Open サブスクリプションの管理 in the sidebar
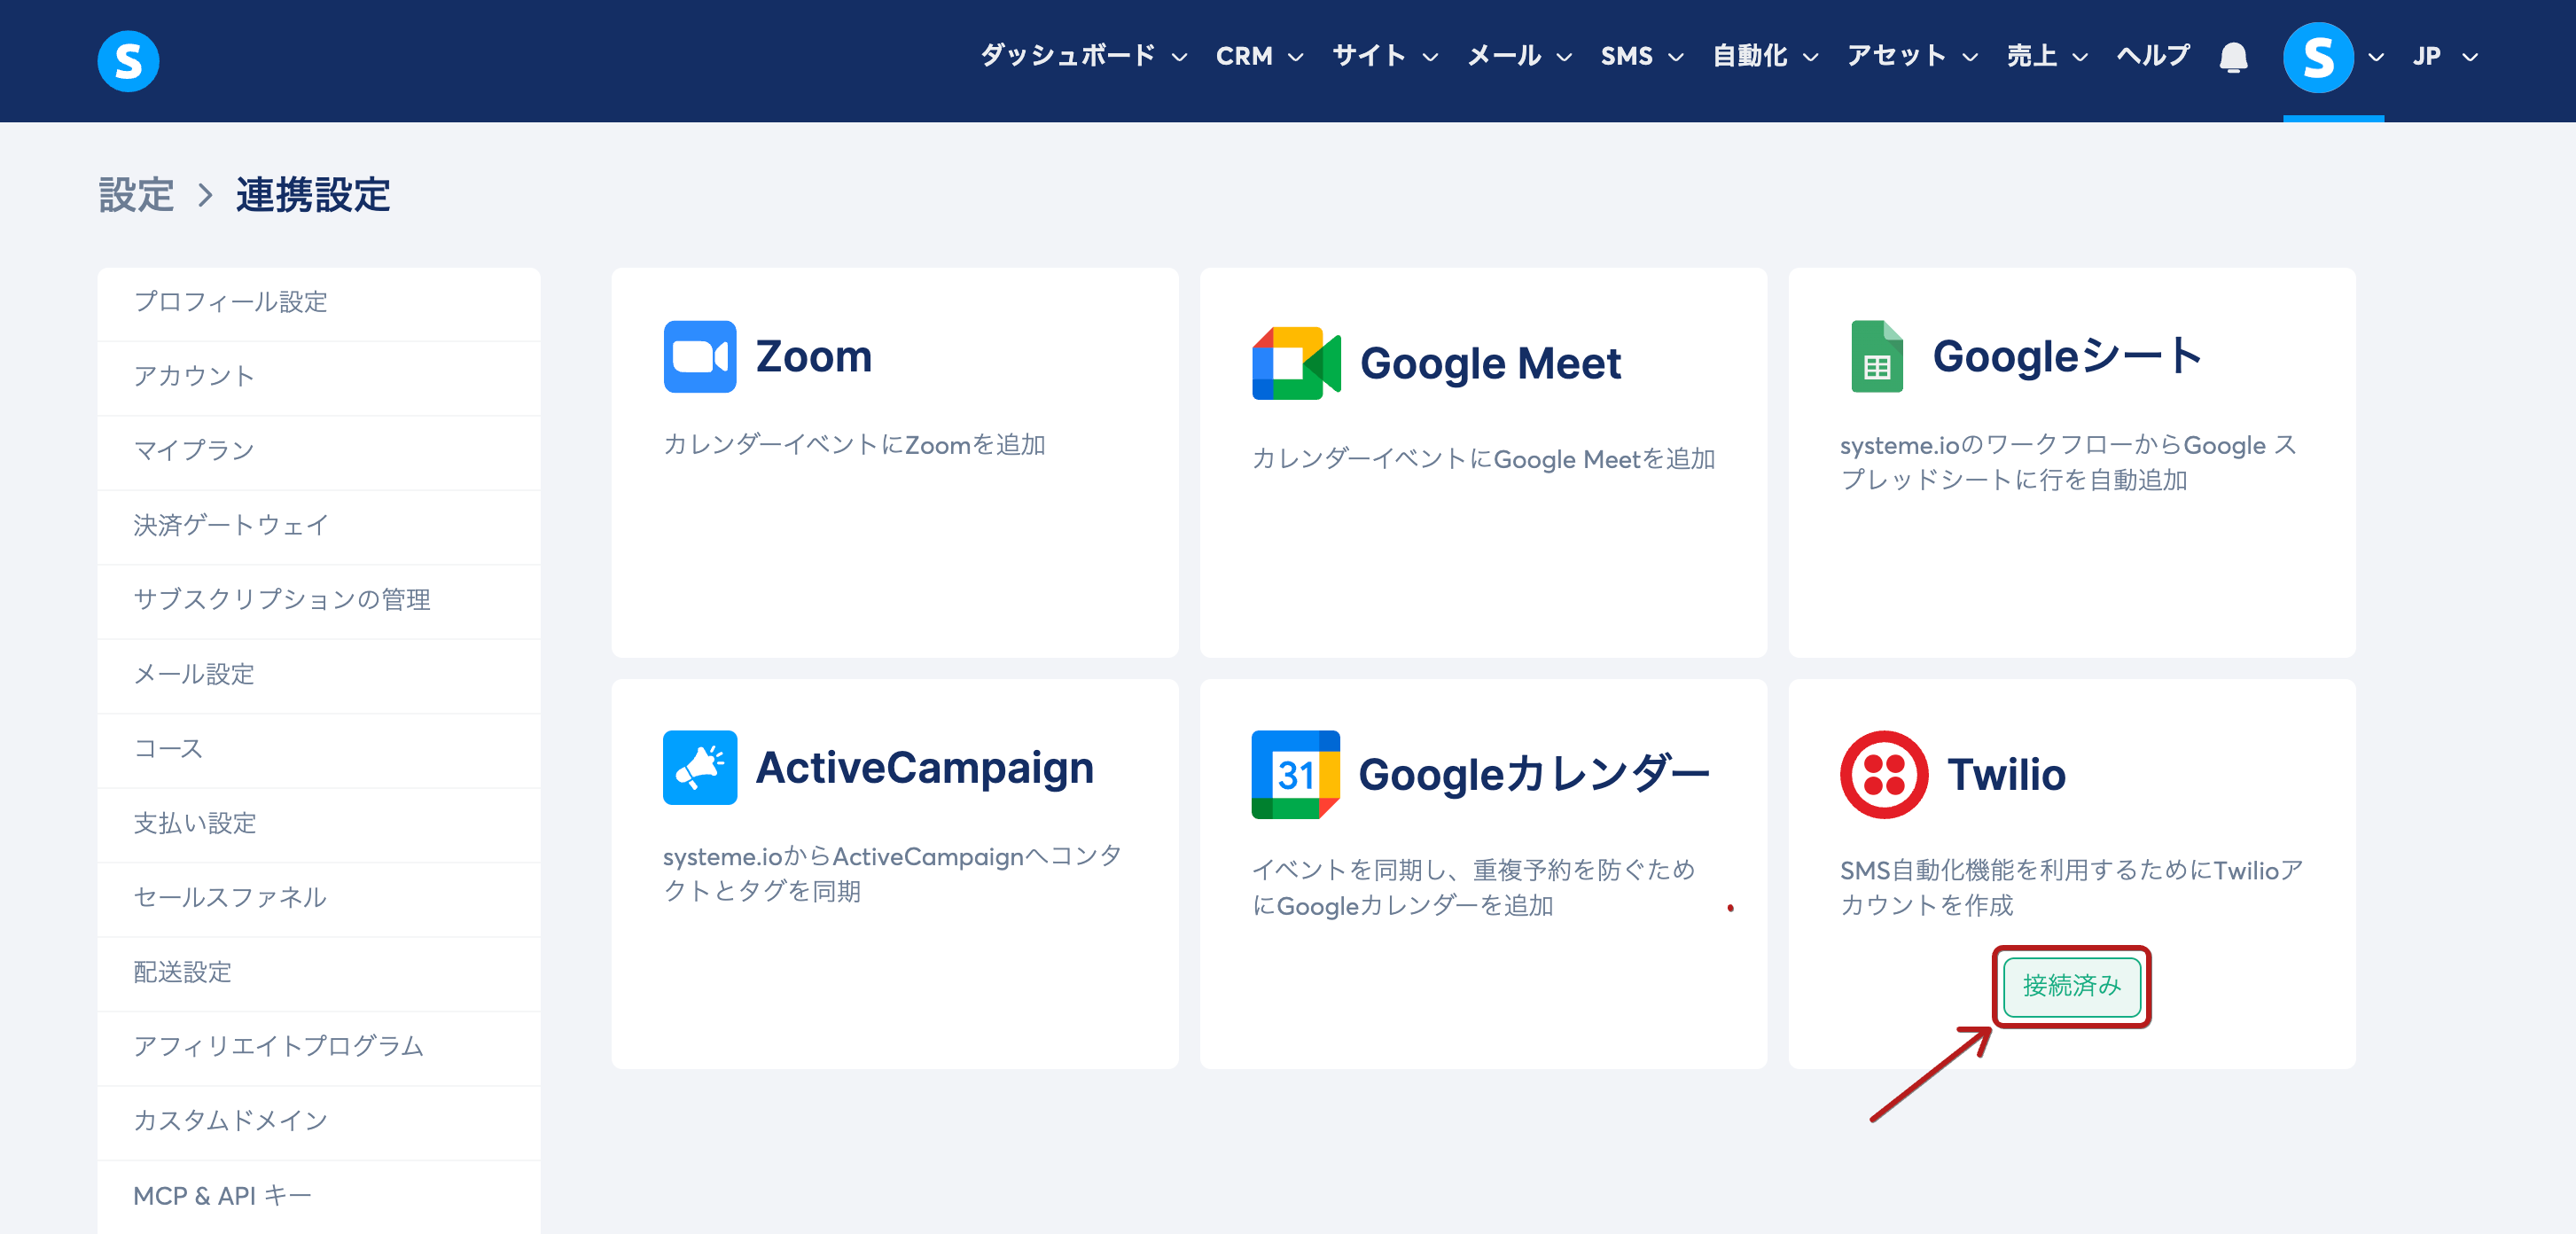 (319, 600)
